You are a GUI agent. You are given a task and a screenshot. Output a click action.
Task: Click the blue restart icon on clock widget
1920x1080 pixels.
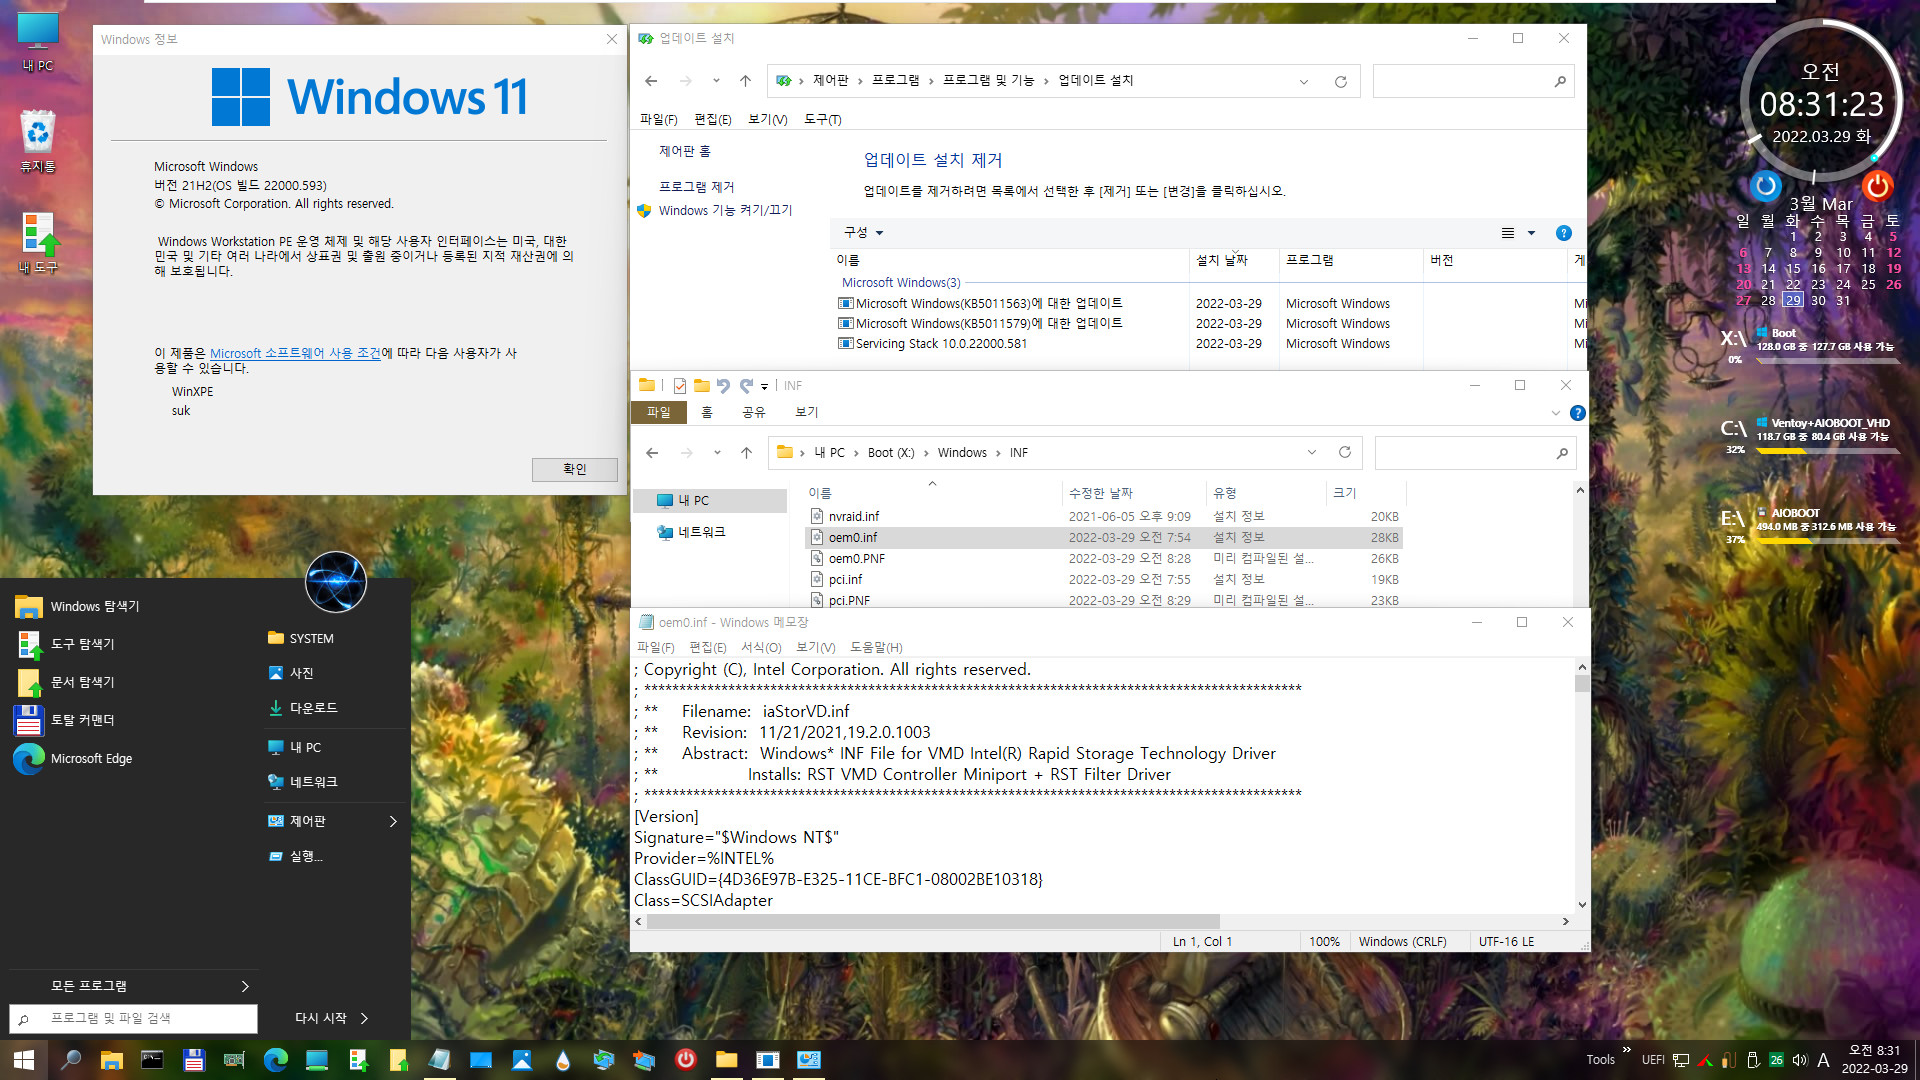(x=1766, y=185)
